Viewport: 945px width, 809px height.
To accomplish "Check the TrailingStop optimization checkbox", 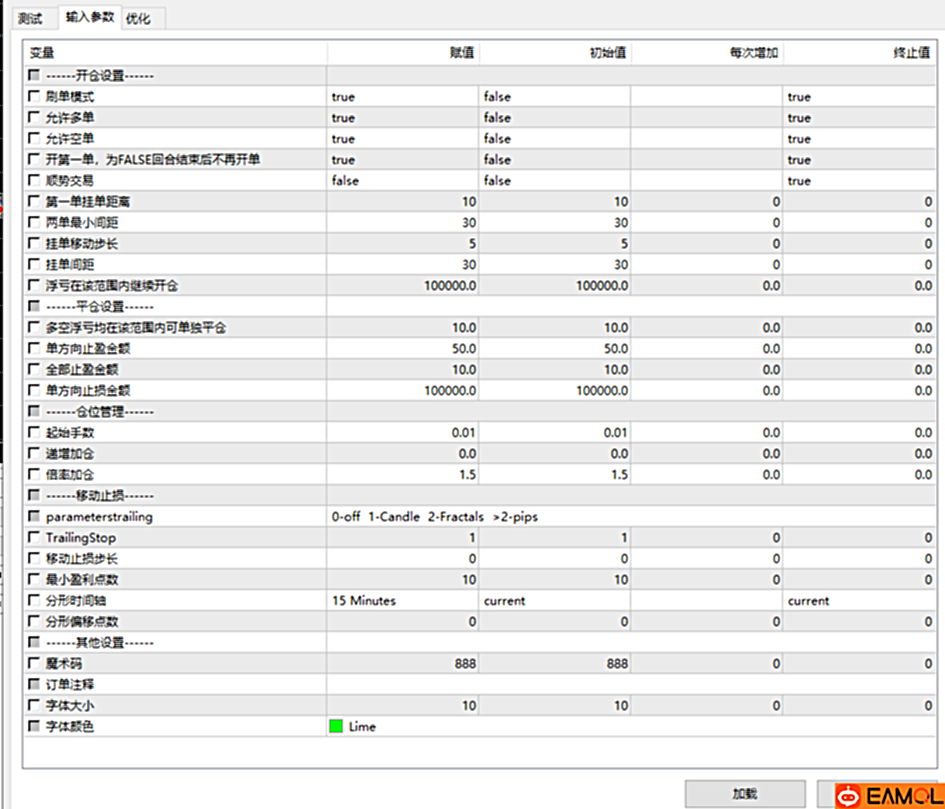I will (x=35, y=538).
